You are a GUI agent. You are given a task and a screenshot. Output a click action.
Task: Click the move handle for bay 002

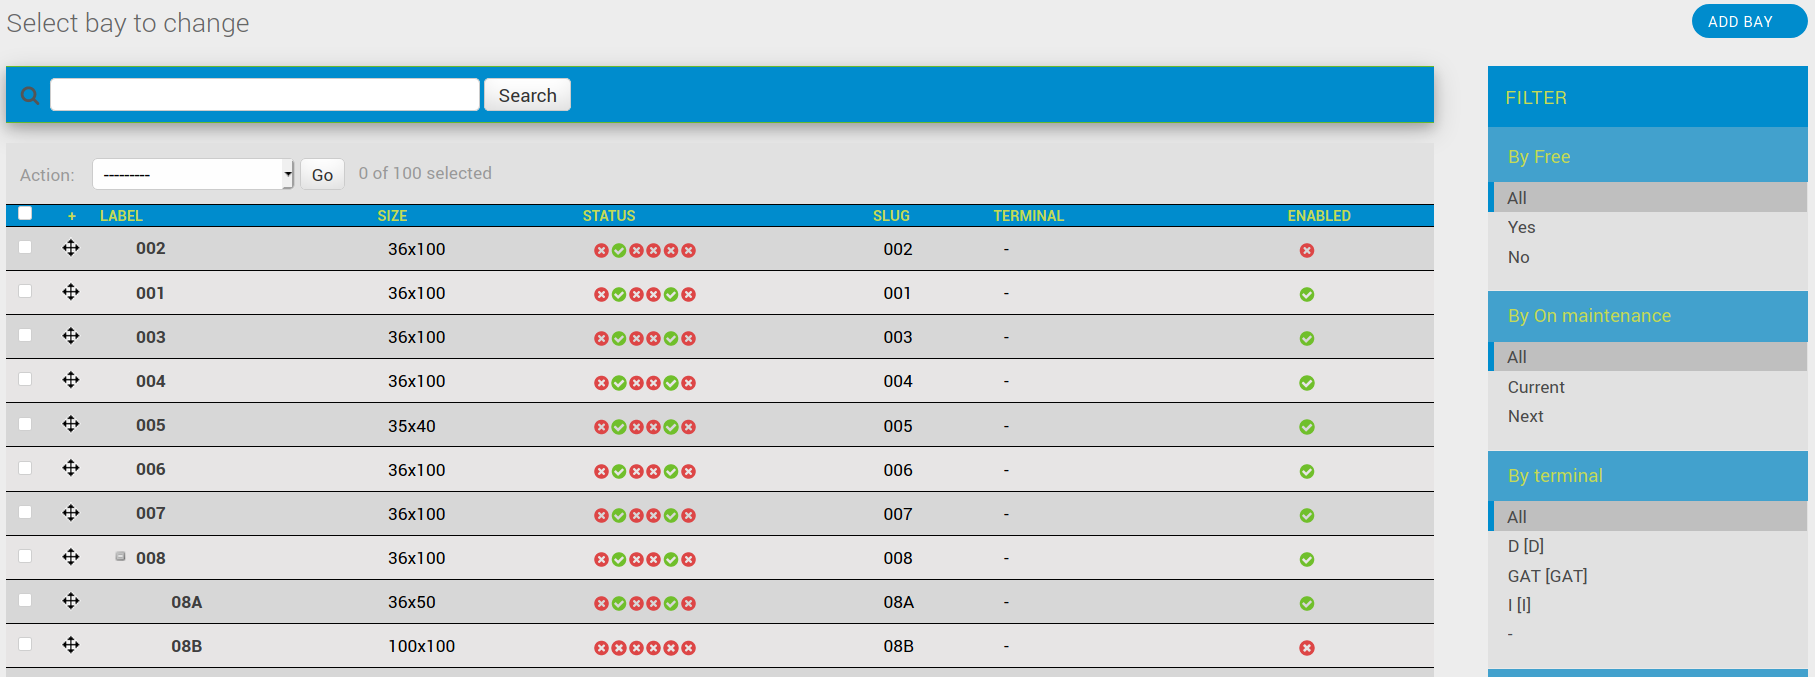(x=71, y=248)
